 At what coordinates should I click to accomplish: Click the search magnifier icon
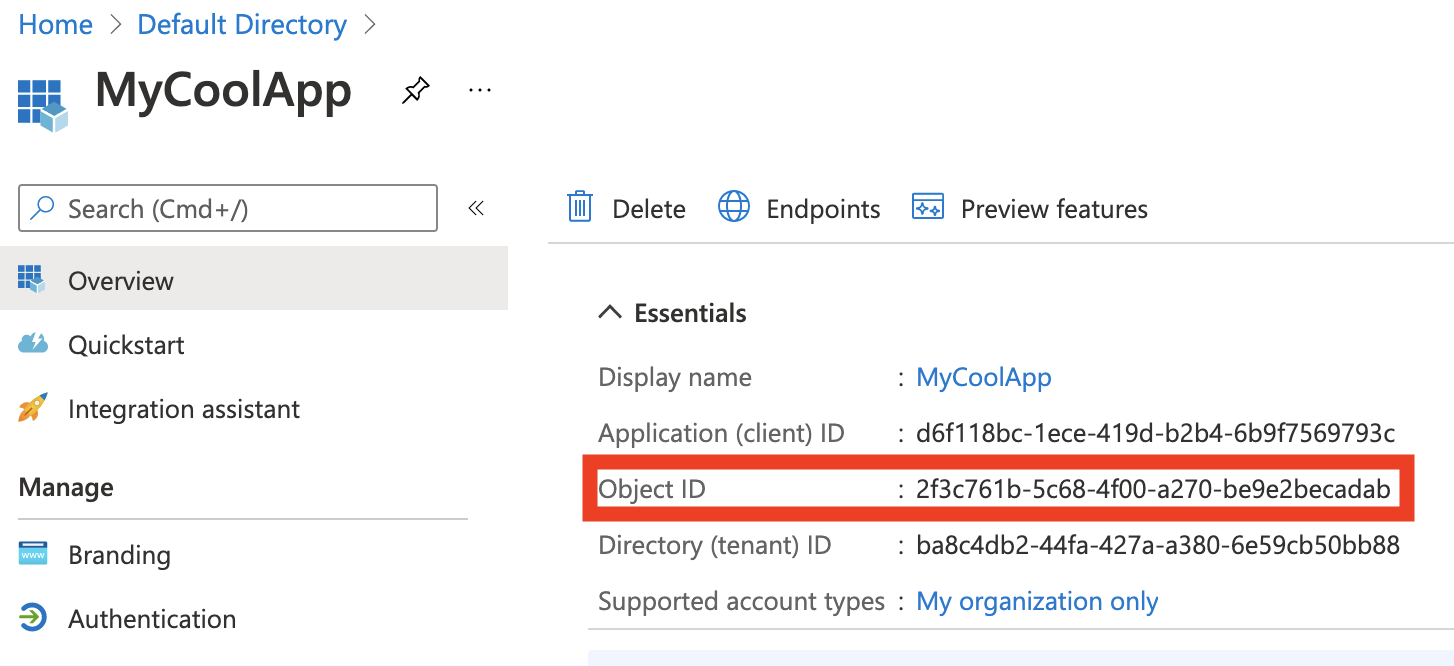41,208
